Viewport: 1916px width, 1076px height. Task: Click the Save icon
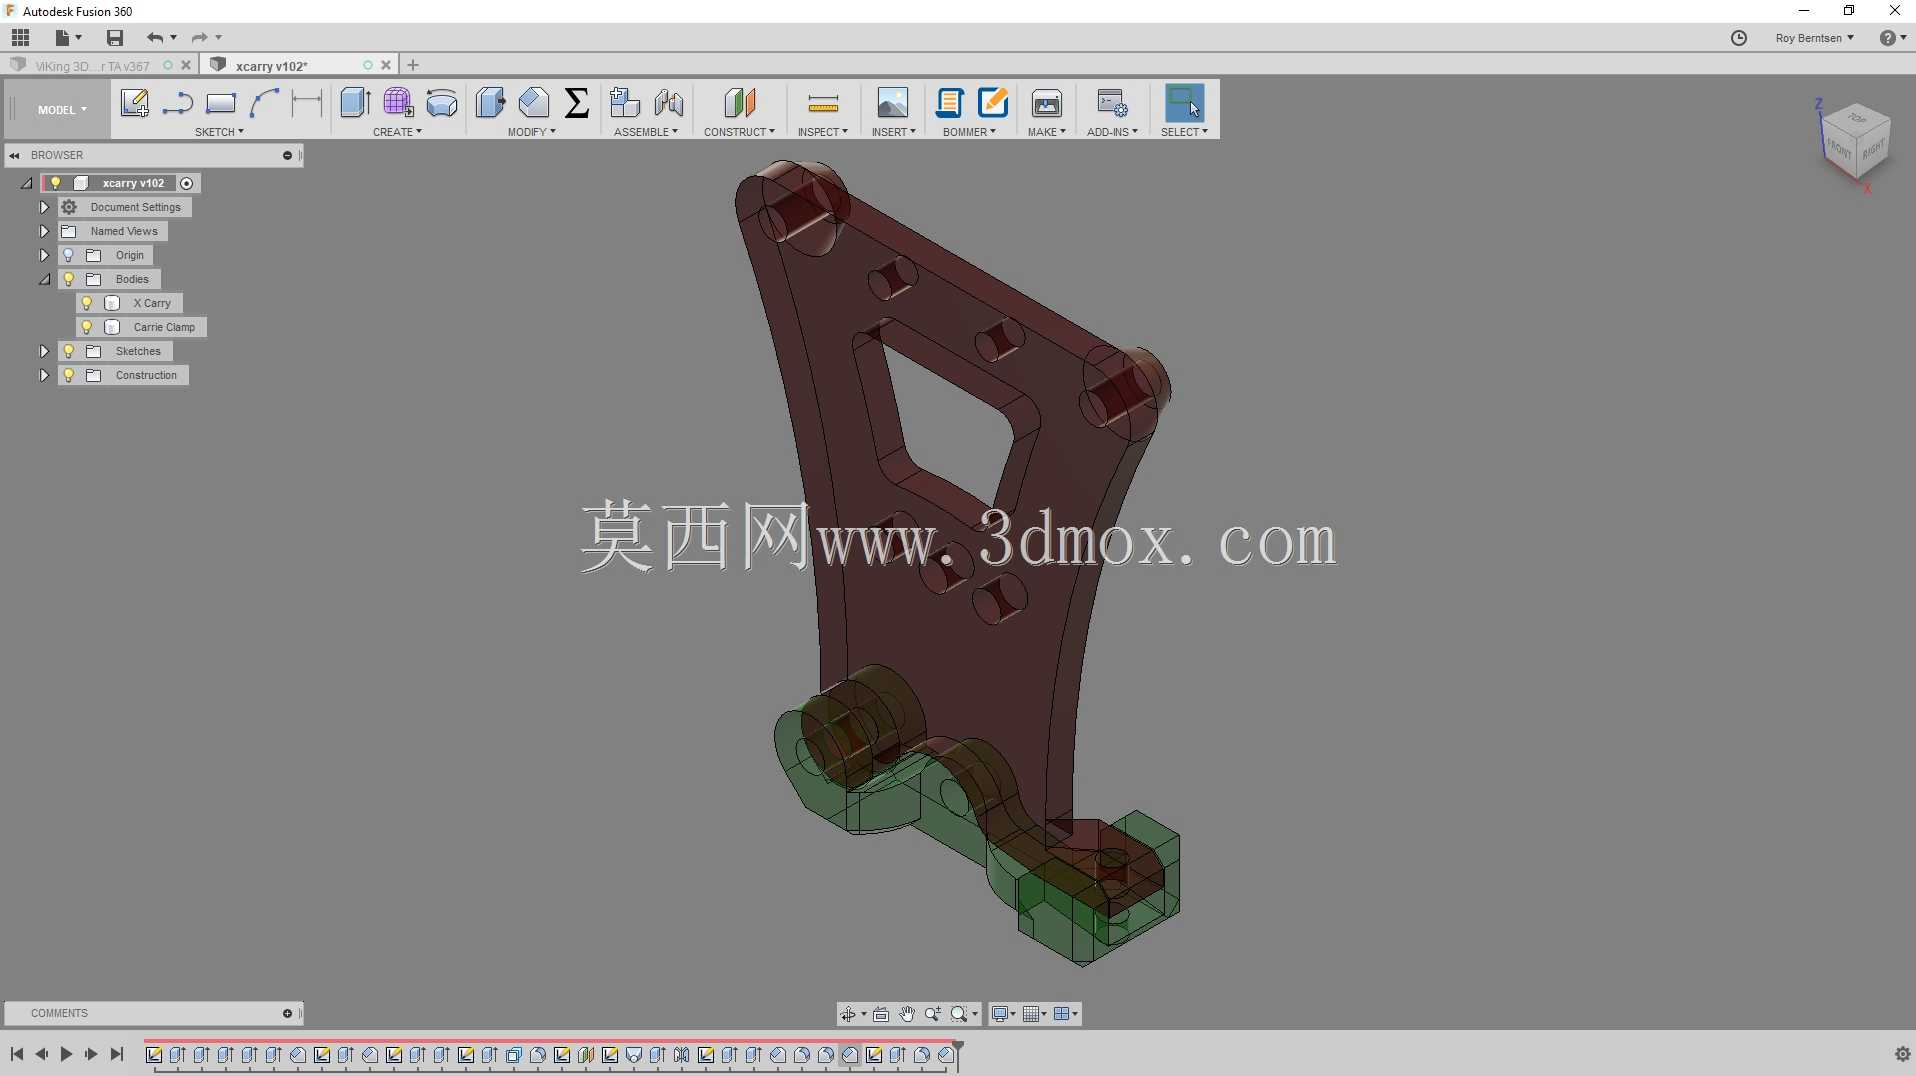pos(115,38)
